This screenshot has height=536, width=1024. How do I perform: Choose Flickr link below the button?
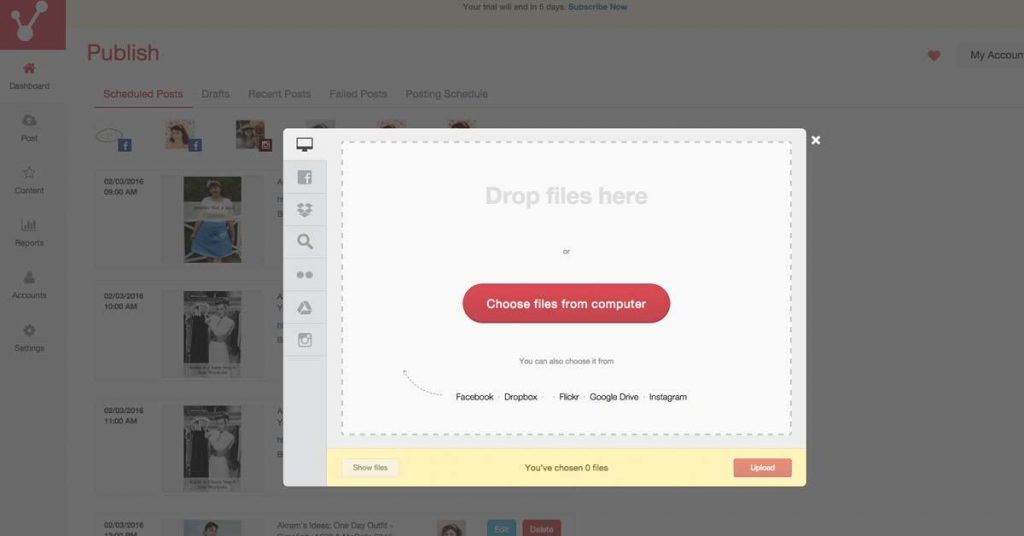(x=569, y=397)
